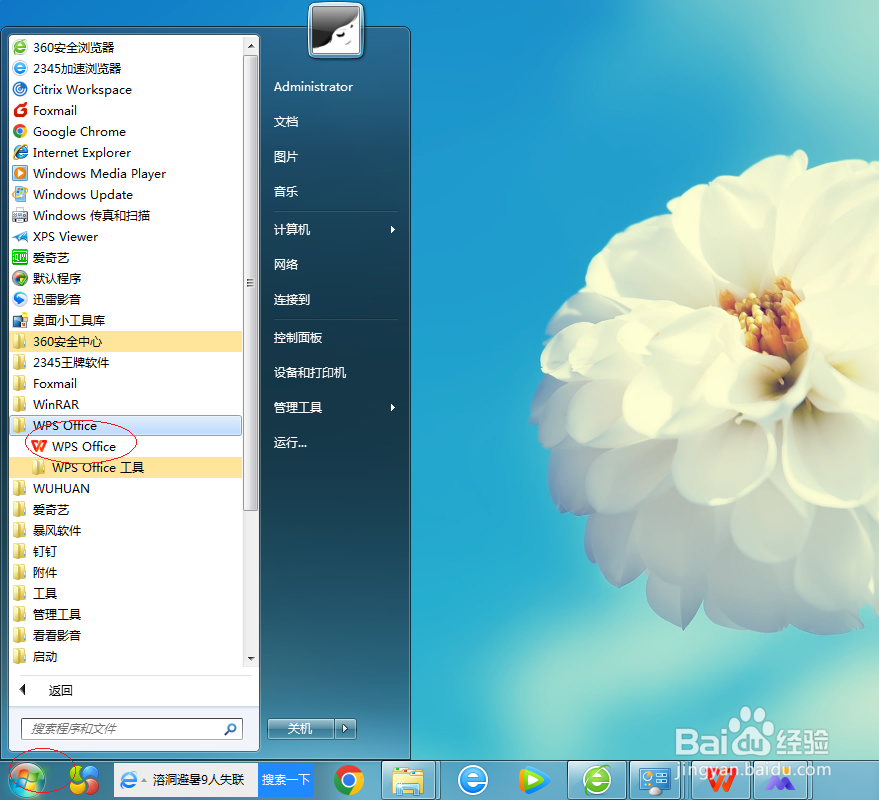Open the Citrix Workspace entry
The image size is (879, 800).
[126, 90]
